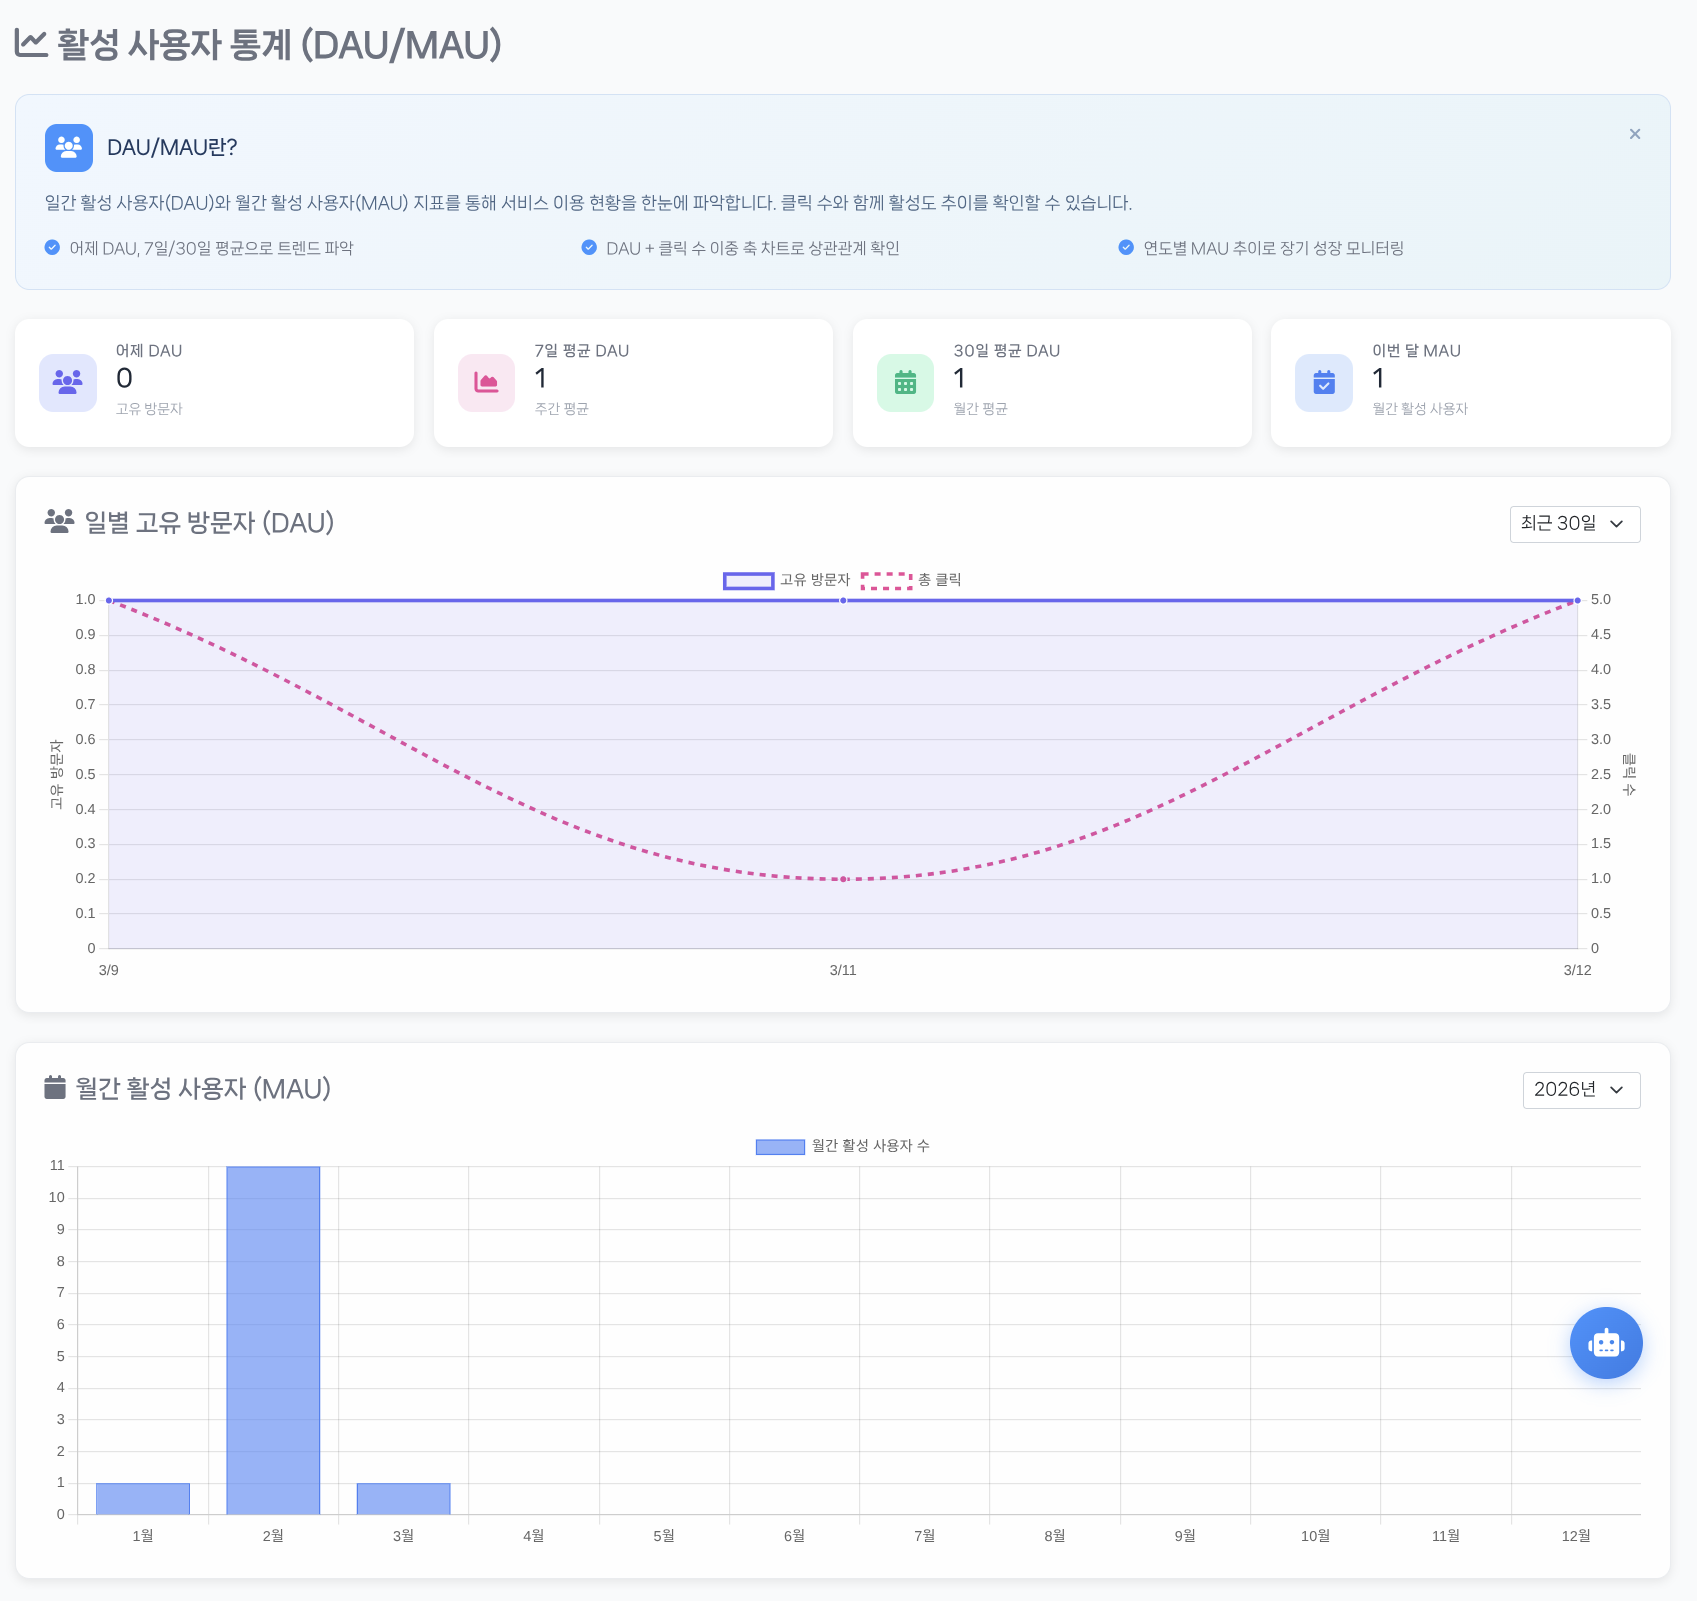This screenshot has height=1601, width=1697.
Task: Open the chatbot robot floating button
Action: (1605, 1343)
